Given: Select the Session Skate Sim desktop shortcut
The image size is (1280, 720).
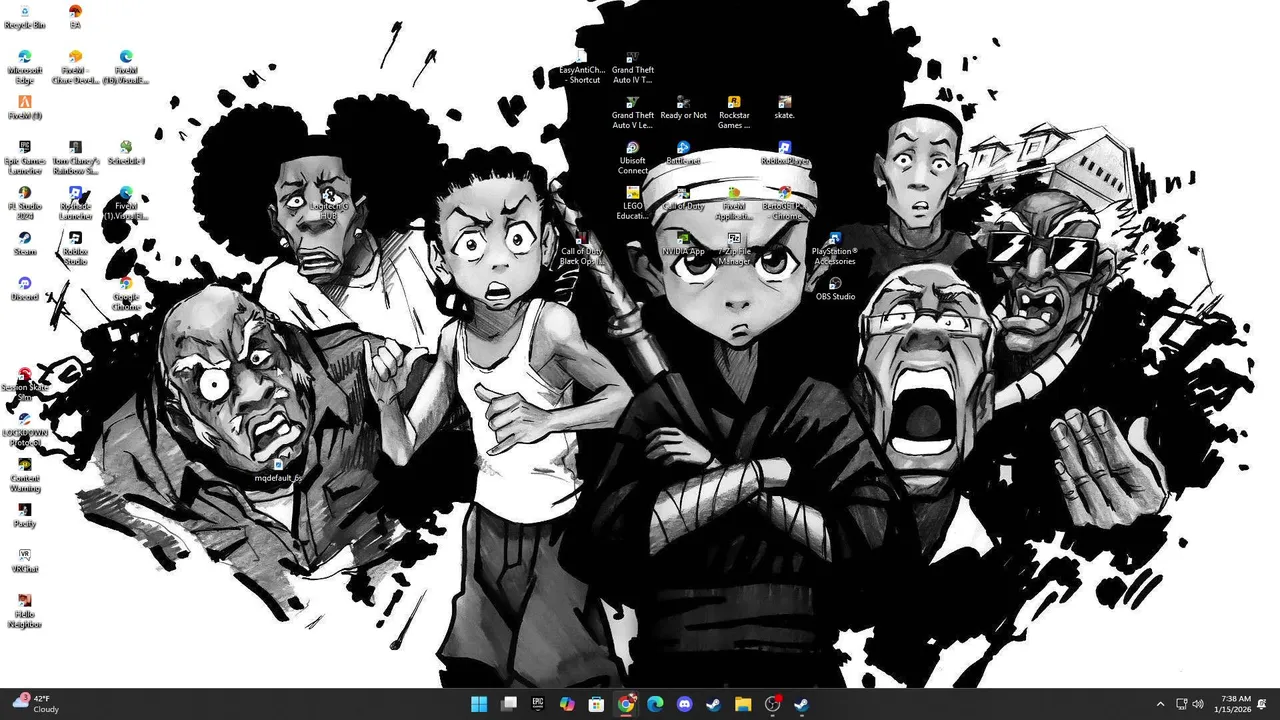Looking at the screenshot, I should pyautogui.click(x=25, y=384).
